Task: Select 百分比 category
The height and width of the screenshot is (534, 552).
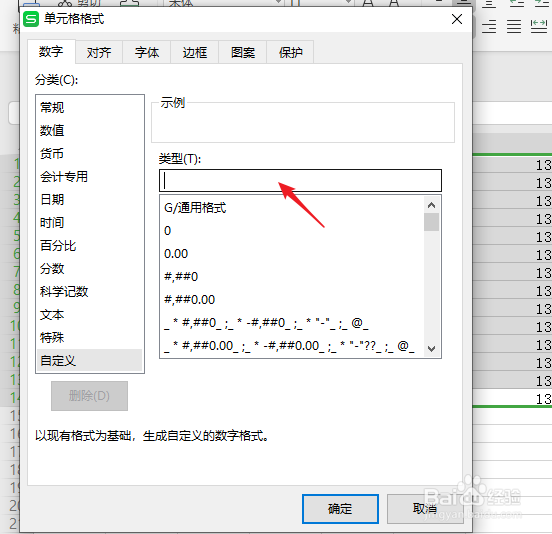Action: [89, 246]
